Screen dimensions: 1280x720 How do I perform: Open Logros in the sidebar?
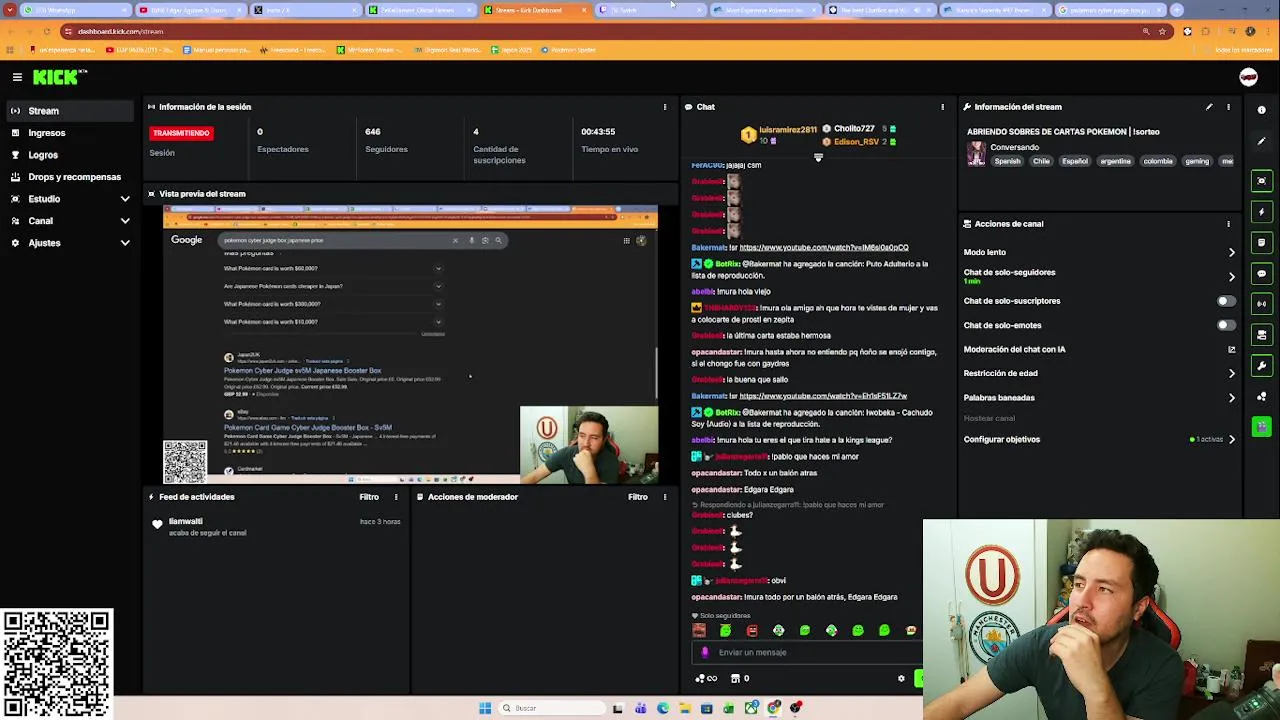[x=70, y=155]
